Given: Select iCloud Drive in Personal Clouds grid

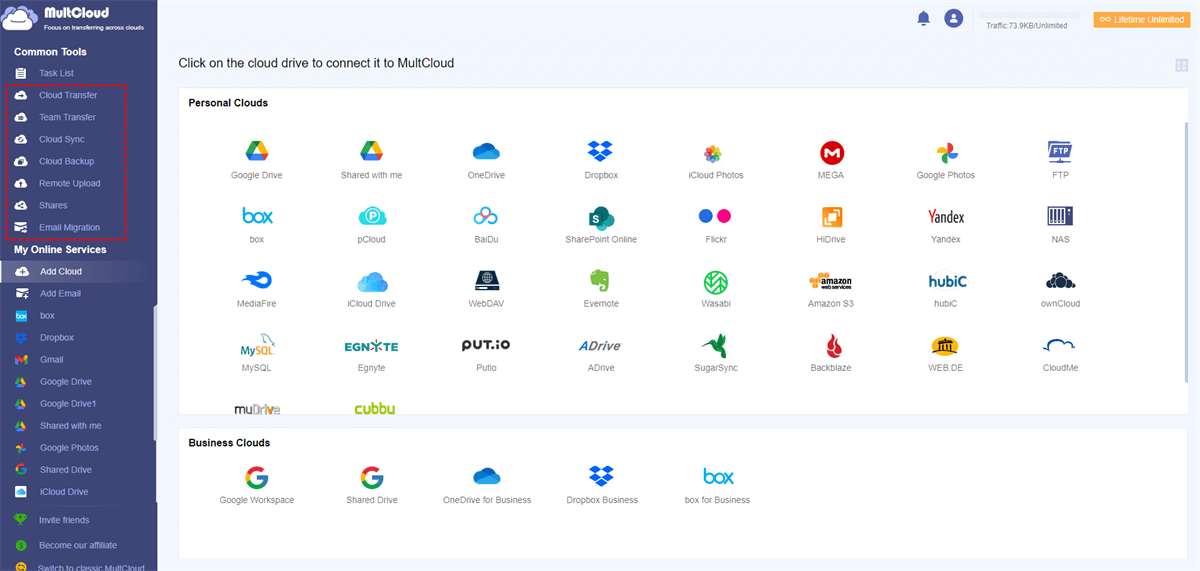Looking at the screenshot, I should (371, 281).
